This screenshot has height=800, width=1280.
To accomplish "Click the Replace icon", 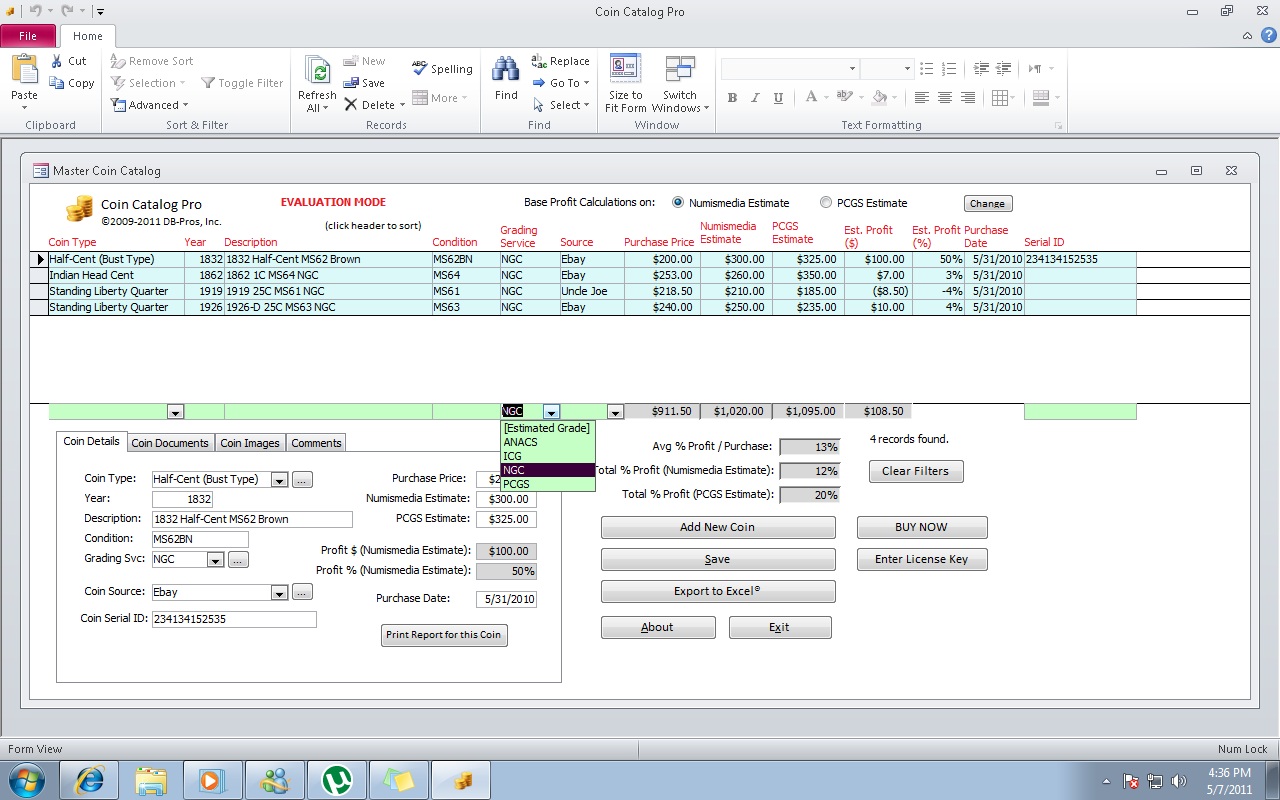I will pos(541,60).
